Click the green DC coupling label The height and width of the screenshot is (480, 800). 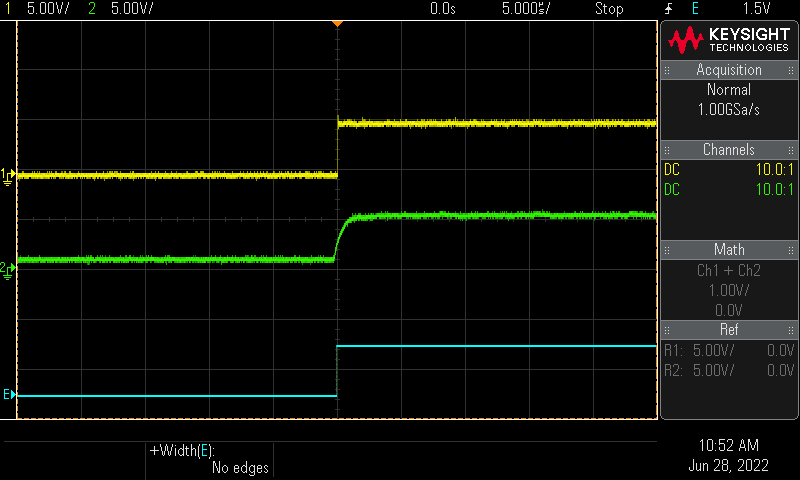(x=672, y=190)
